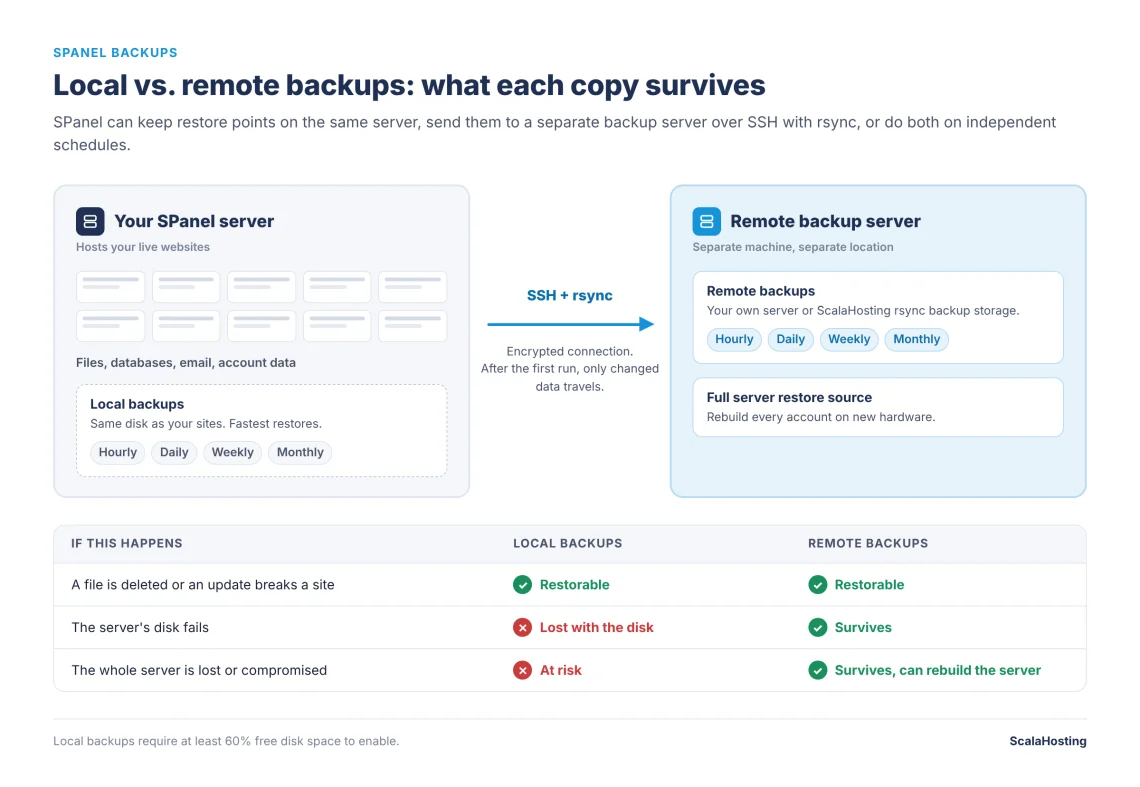Click the Your SPanel server title

pyautogui.click(x=194, y=221)
